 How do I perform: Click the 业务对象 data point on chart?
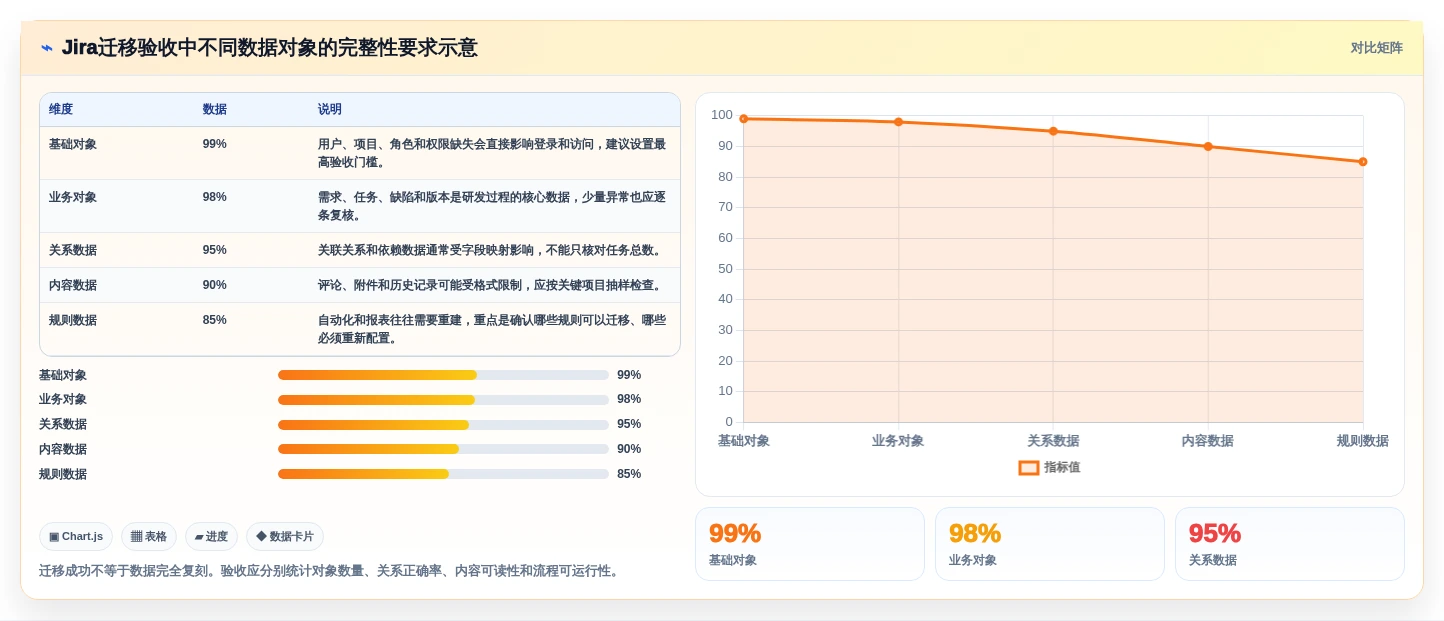point(898,122)
